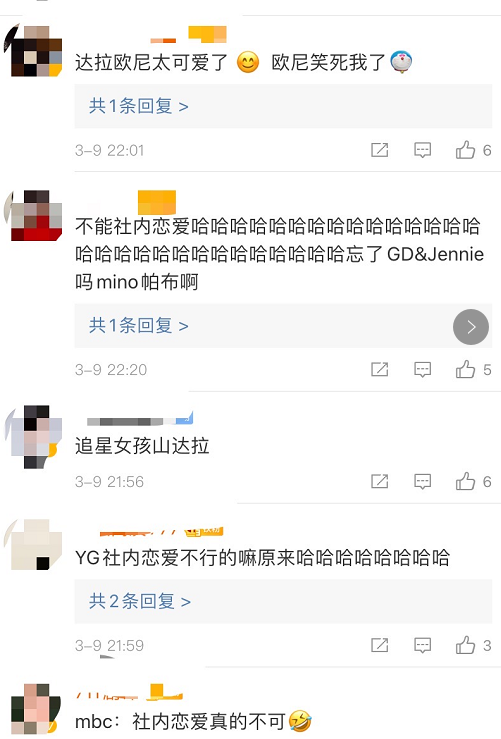Viewport: 501px width, 739px height.
Task: Open the avatar of the 达拉欧尼 commenter
Action: [33, 50]
